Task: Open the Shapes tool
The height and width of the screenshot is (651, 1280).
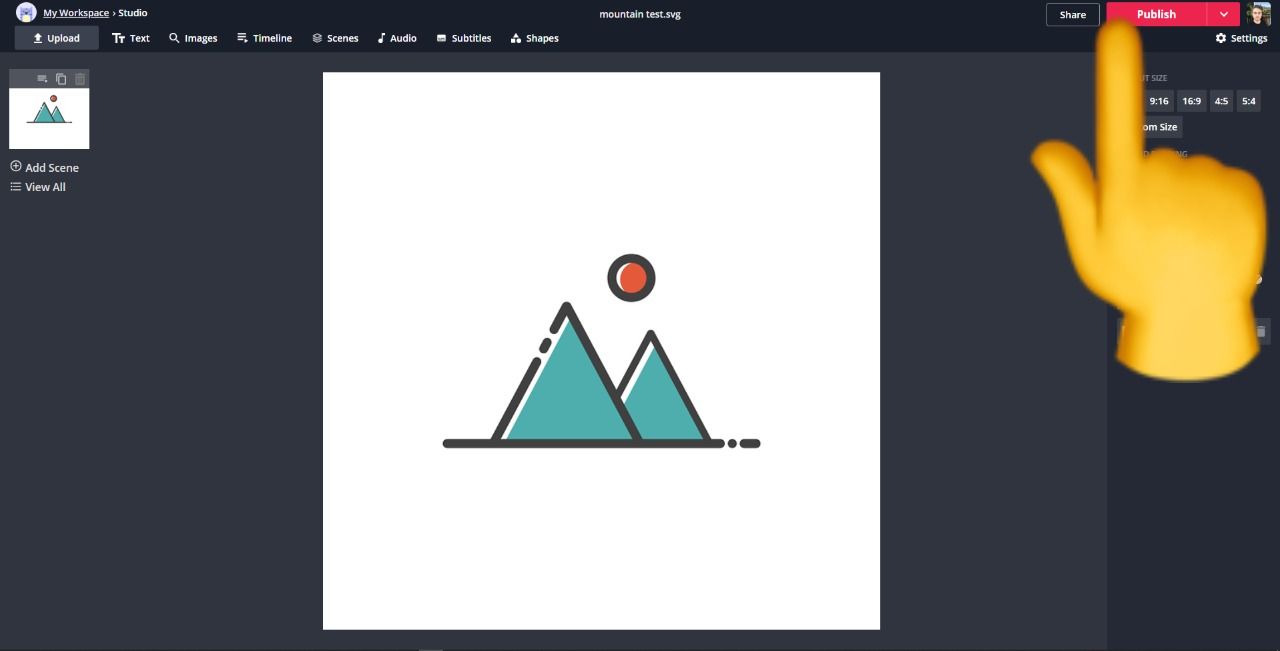Action: coord(535,38)
